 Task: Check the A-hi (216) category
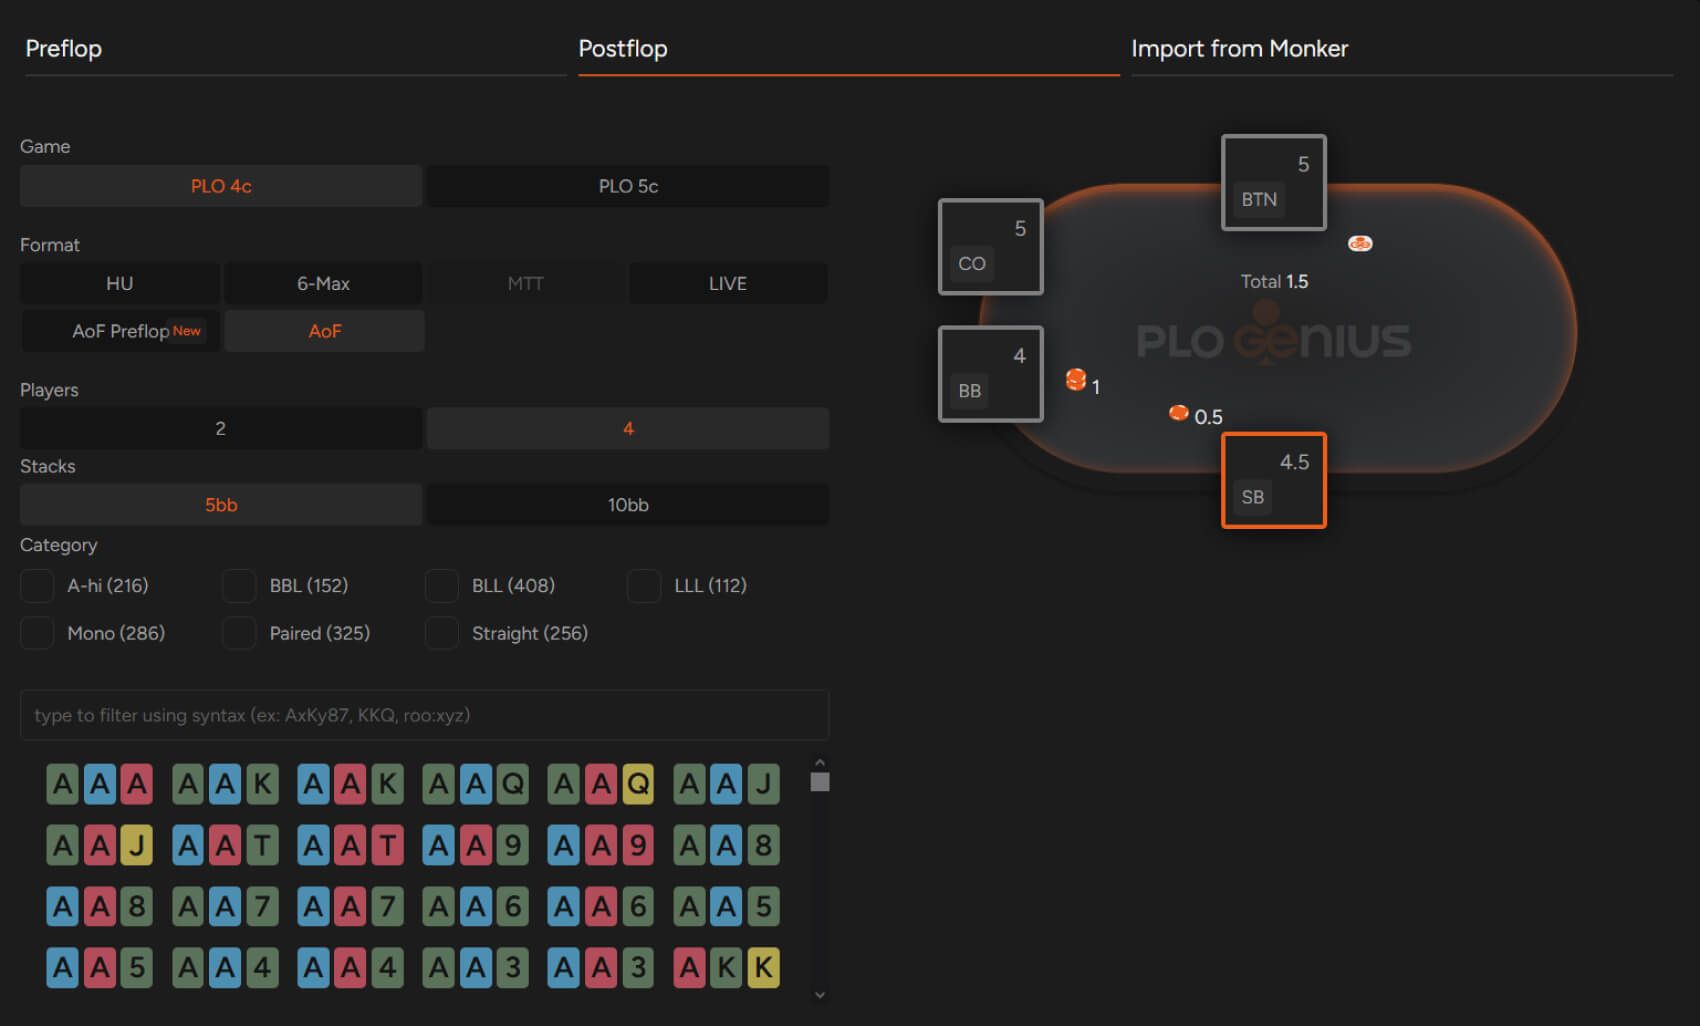tap(37, 586)
